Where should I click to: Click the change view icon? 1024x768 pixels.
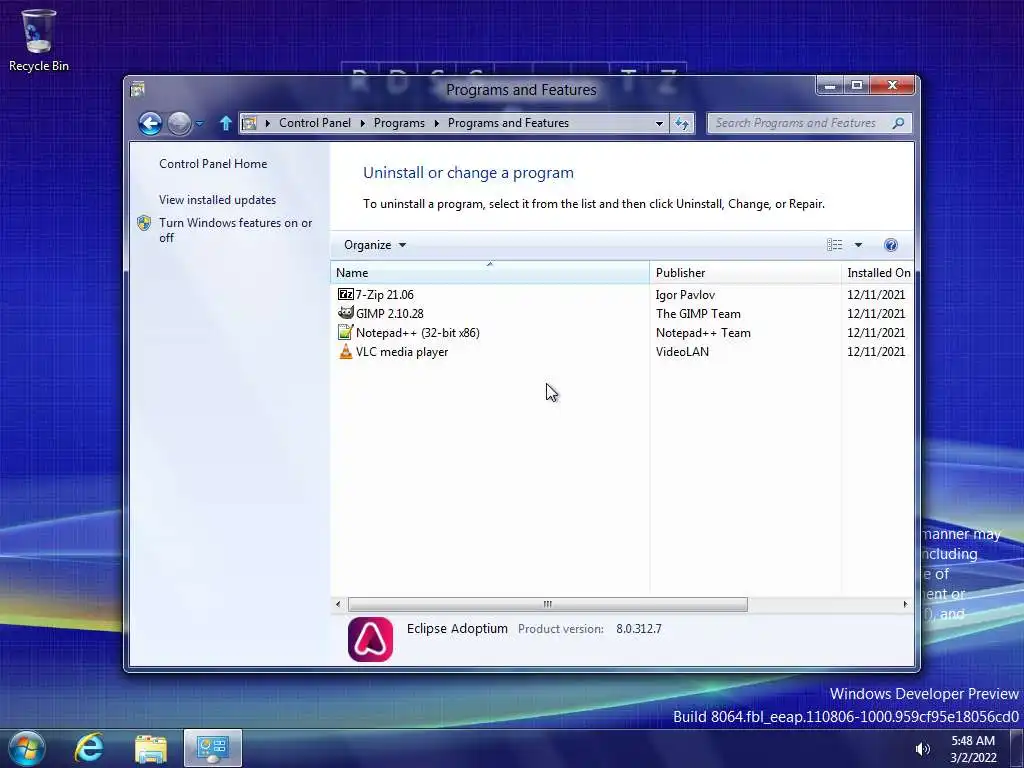pyautogui.click(x=834, y=245)
